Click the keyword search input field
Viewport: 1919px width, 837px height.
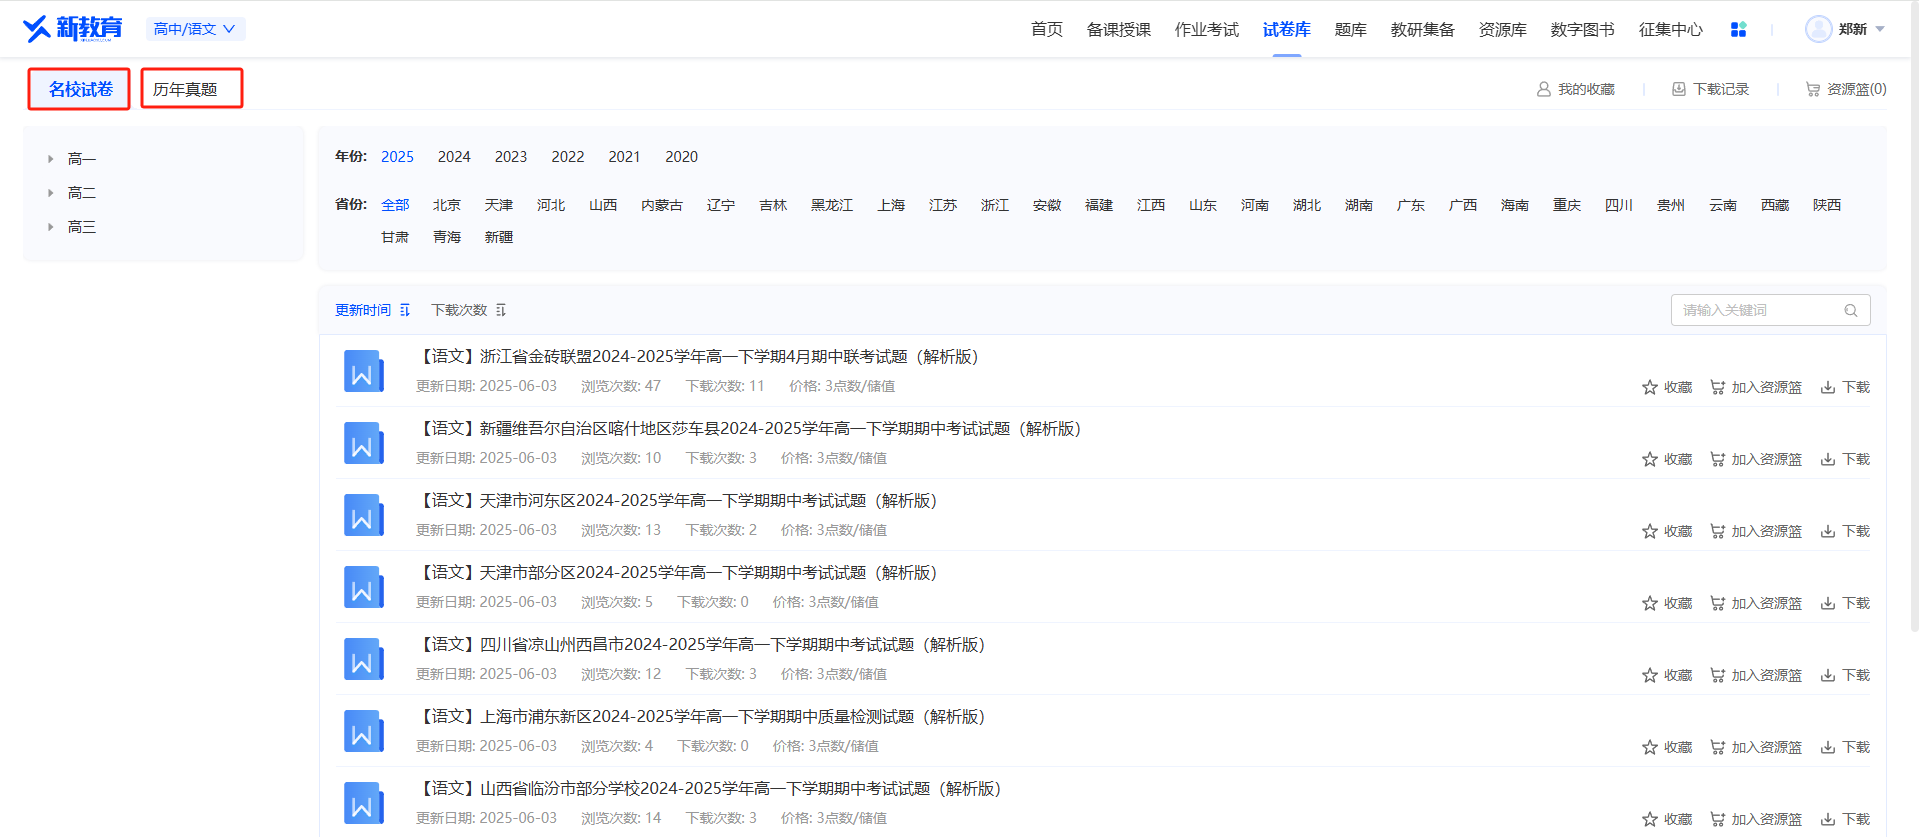[1758, 310]
